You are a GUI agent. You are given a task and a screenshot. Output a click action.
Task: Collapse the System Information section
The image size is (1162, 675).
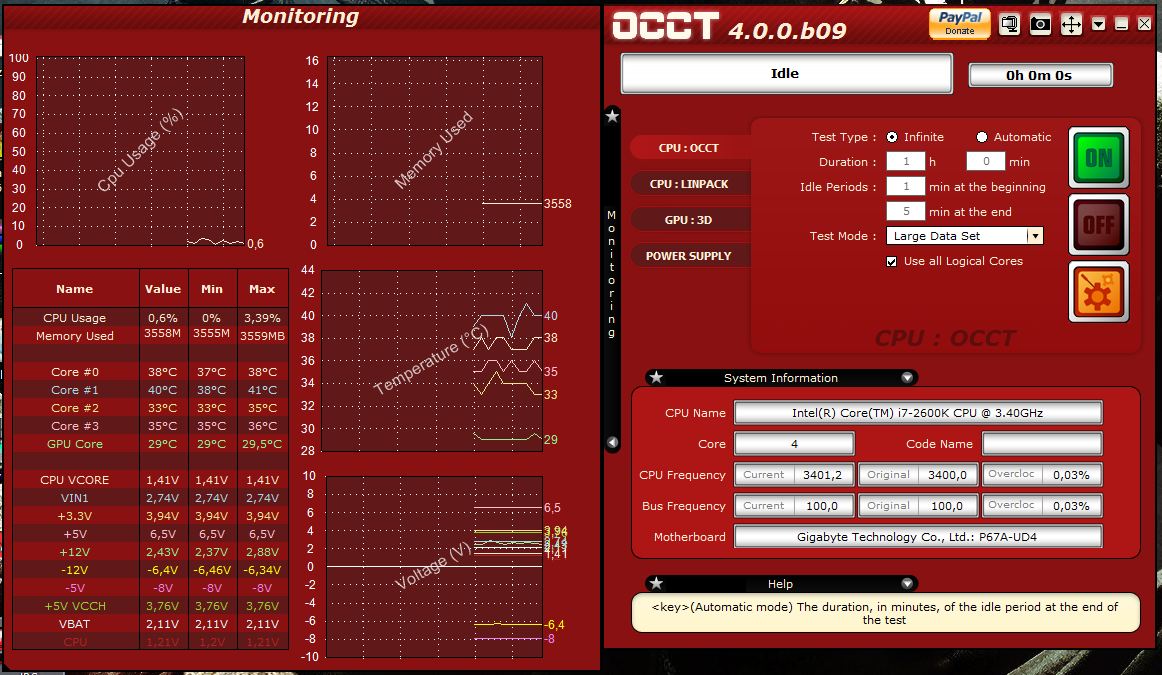(907, 377)
